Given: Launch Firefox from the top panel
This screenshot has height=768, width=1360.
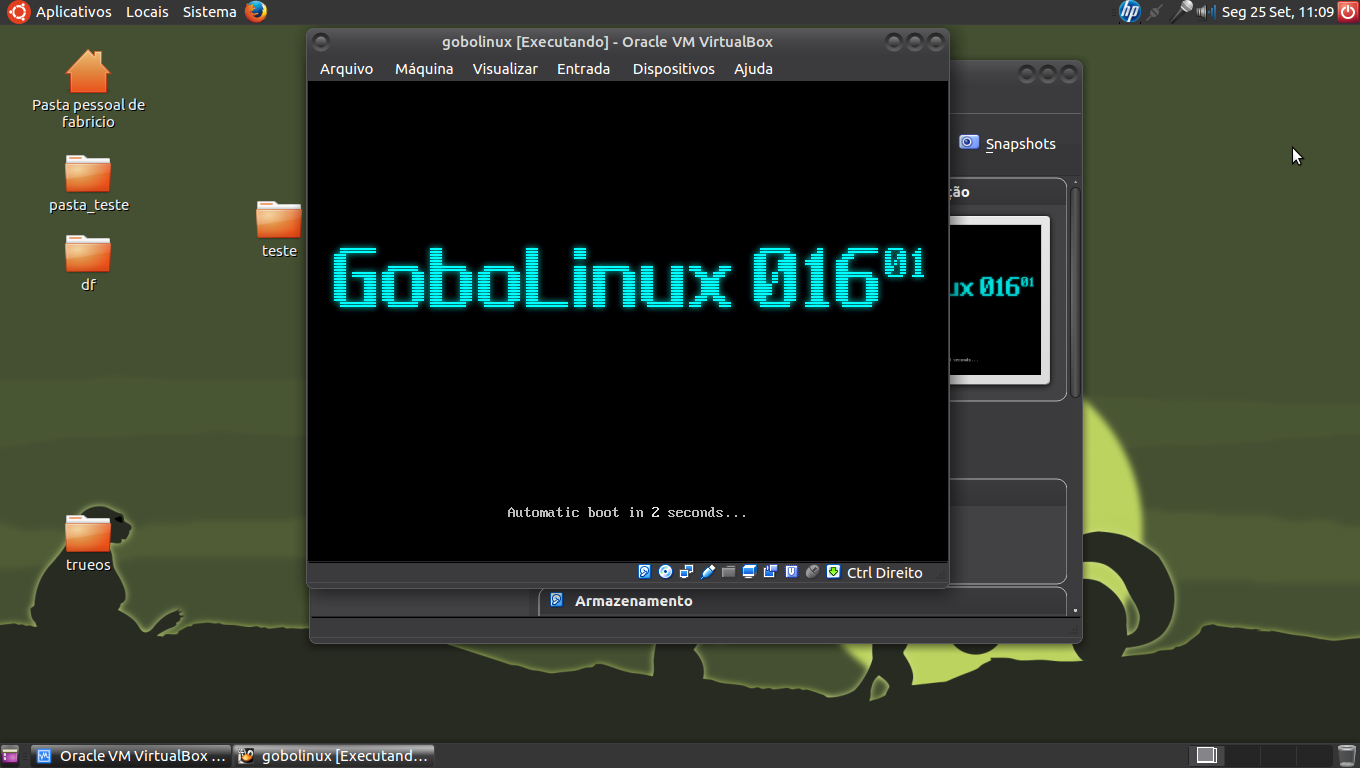Looking at the screenshot, I should 258,12.
